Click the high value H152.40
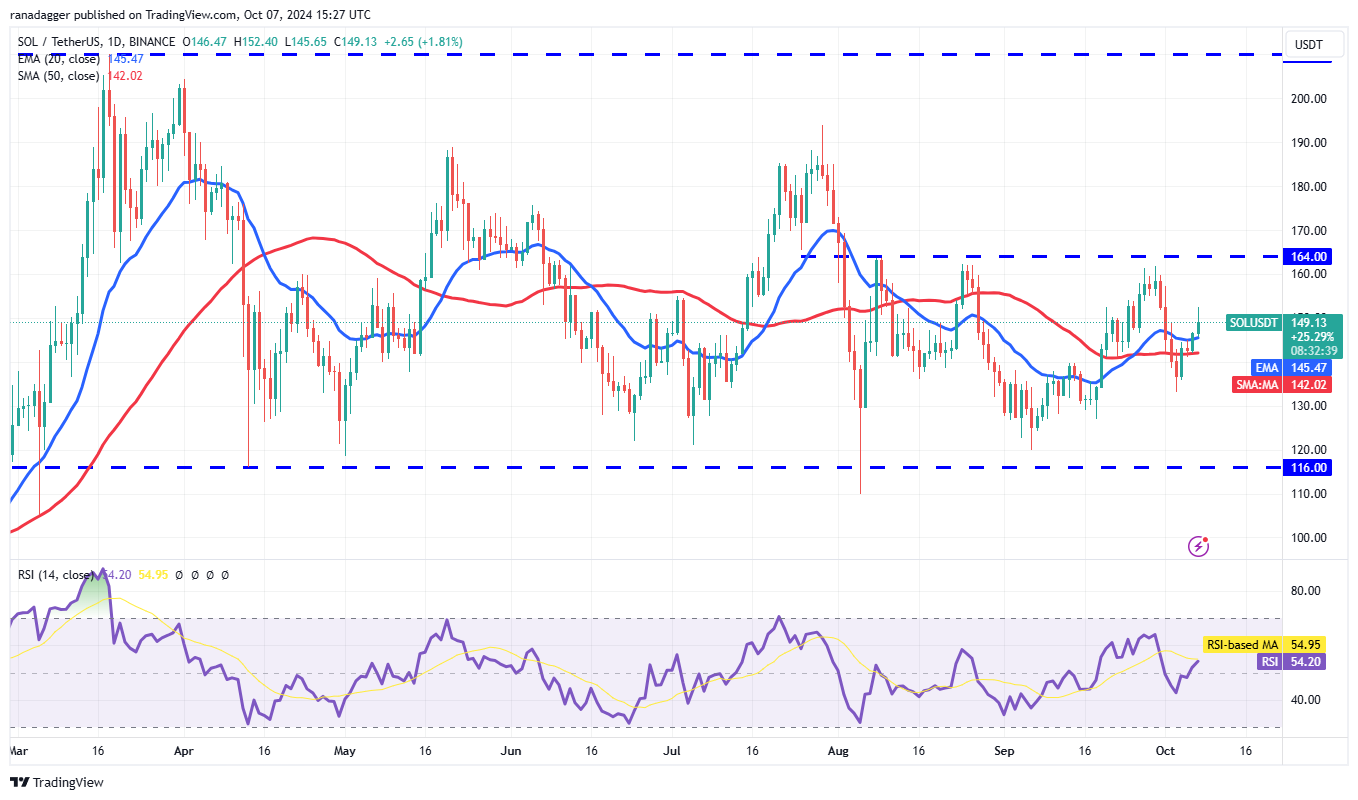This screenshot has width=1358, height=800. [255, 43]
